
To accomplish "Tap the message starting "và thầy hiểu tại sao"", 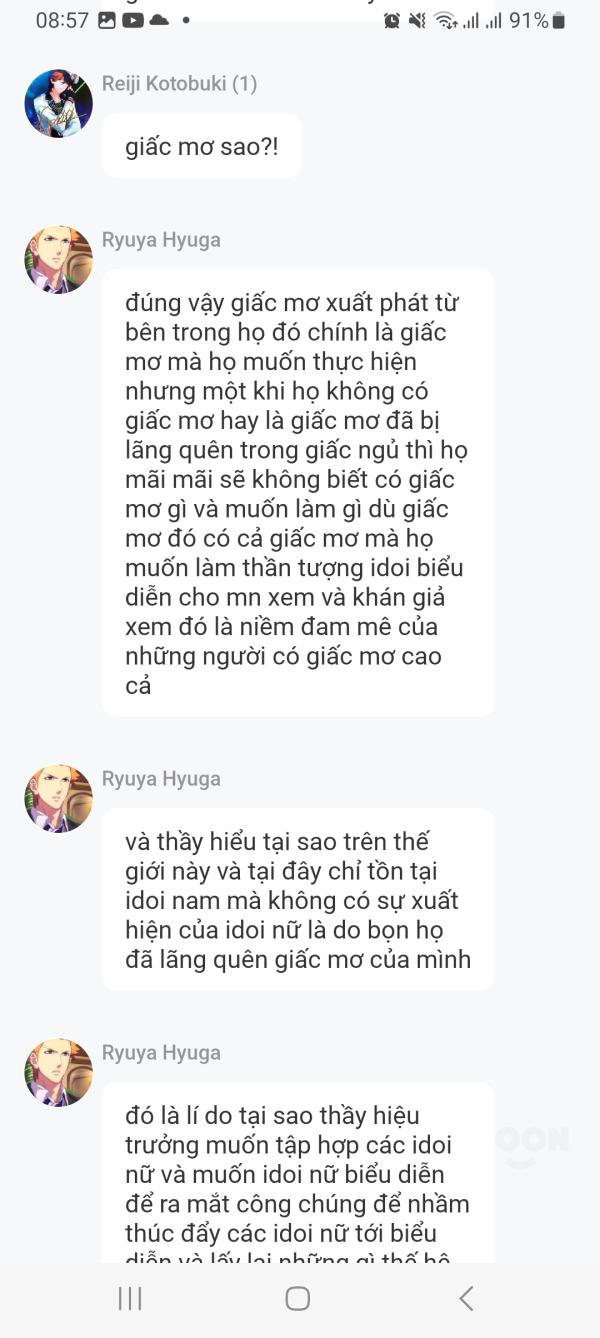I will (x=297, y=900).
